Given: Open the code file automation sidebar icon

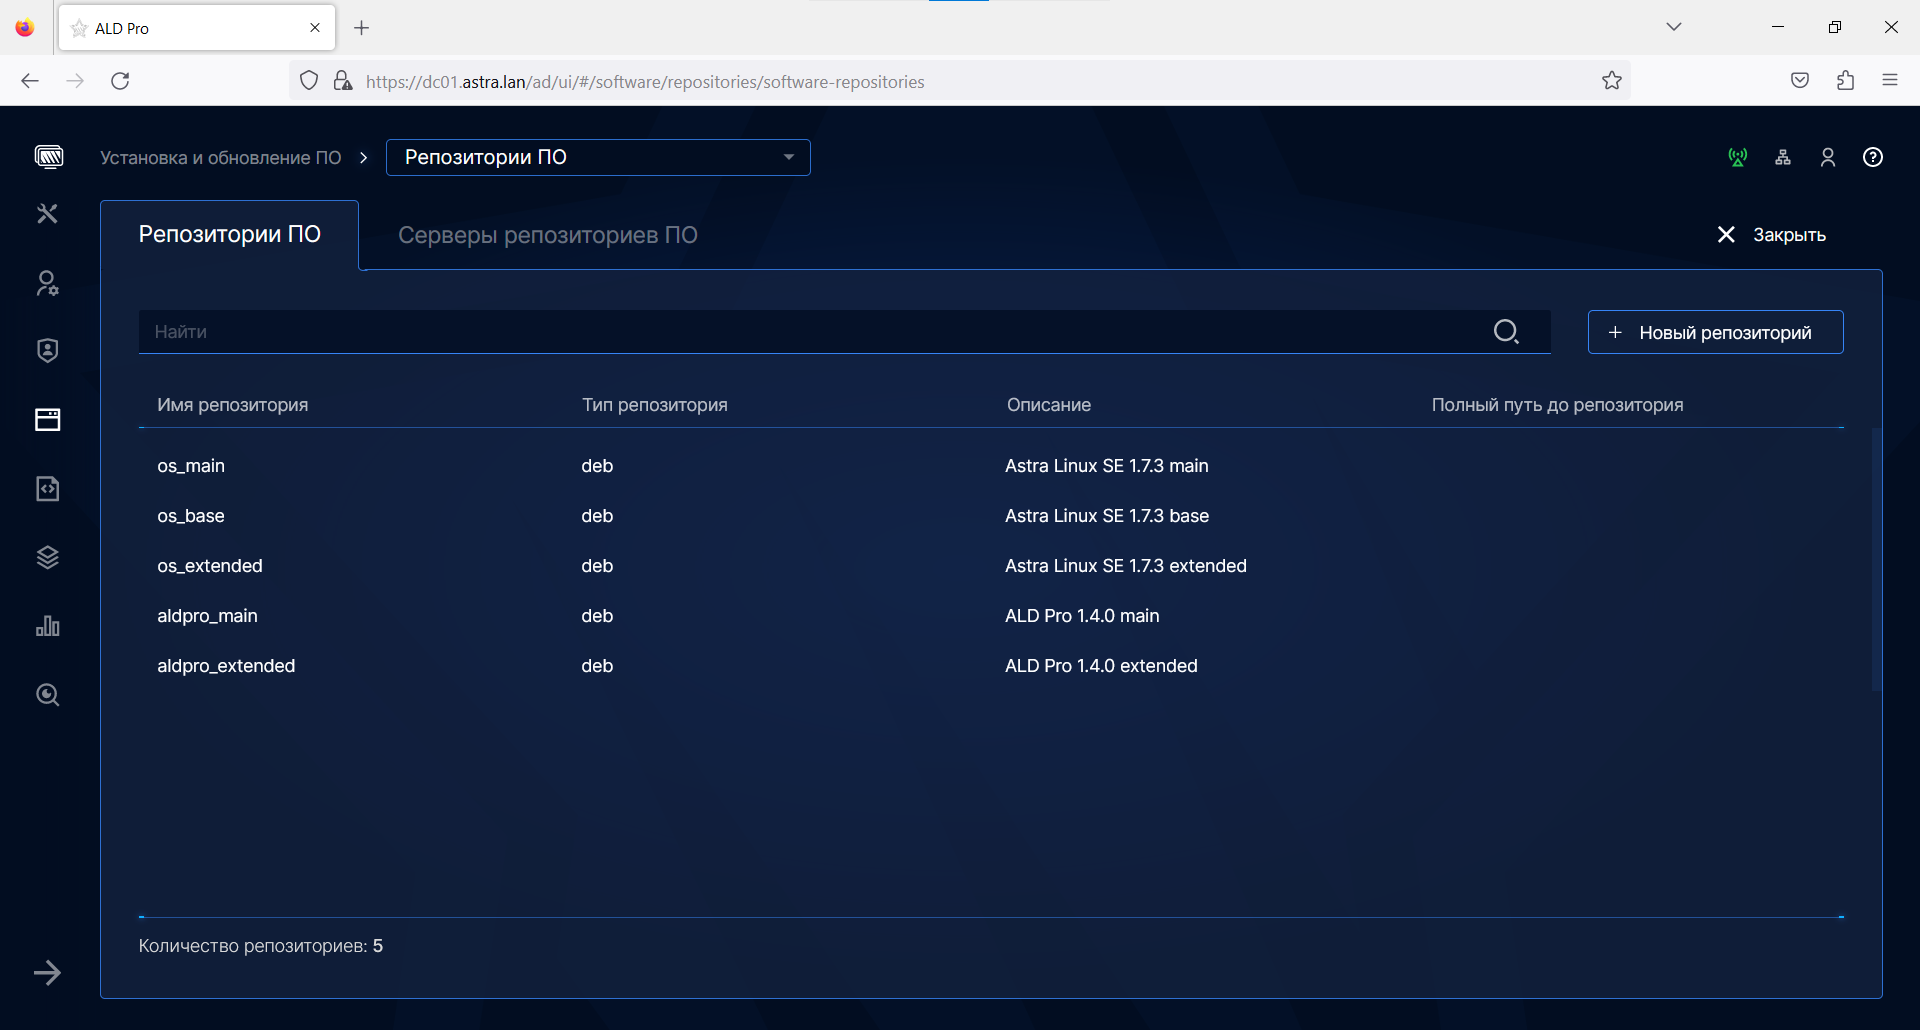Looking at the screenshot, I should [x=47, y=488].
